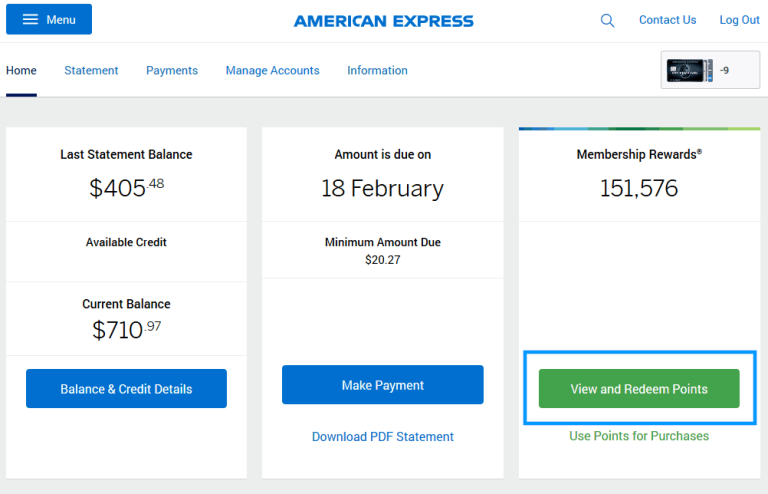
Task: Select the Information tab
Action: (377, 71)
